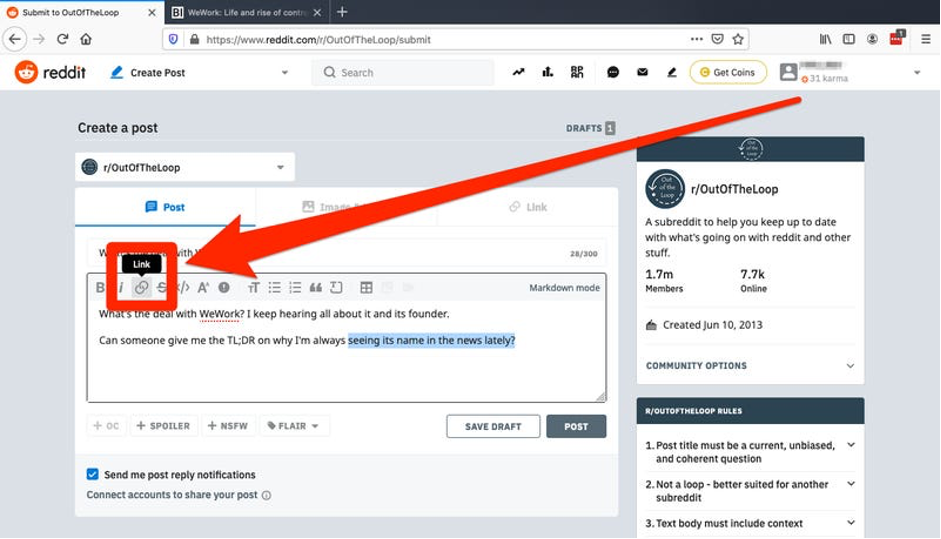Open Reddit chat from the header
Image resolution: width=941 pixels, height=539 pixels.
613,72
